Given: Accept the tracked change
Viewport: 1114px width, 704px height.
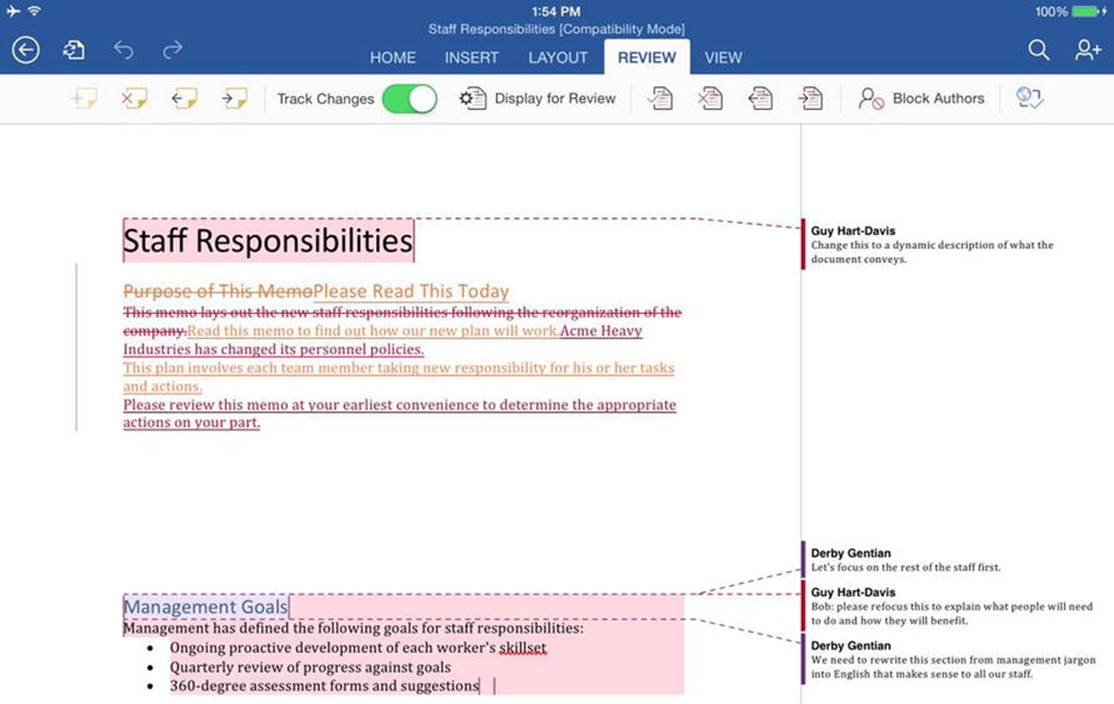Looking at the screenshot, I should 660,98.
